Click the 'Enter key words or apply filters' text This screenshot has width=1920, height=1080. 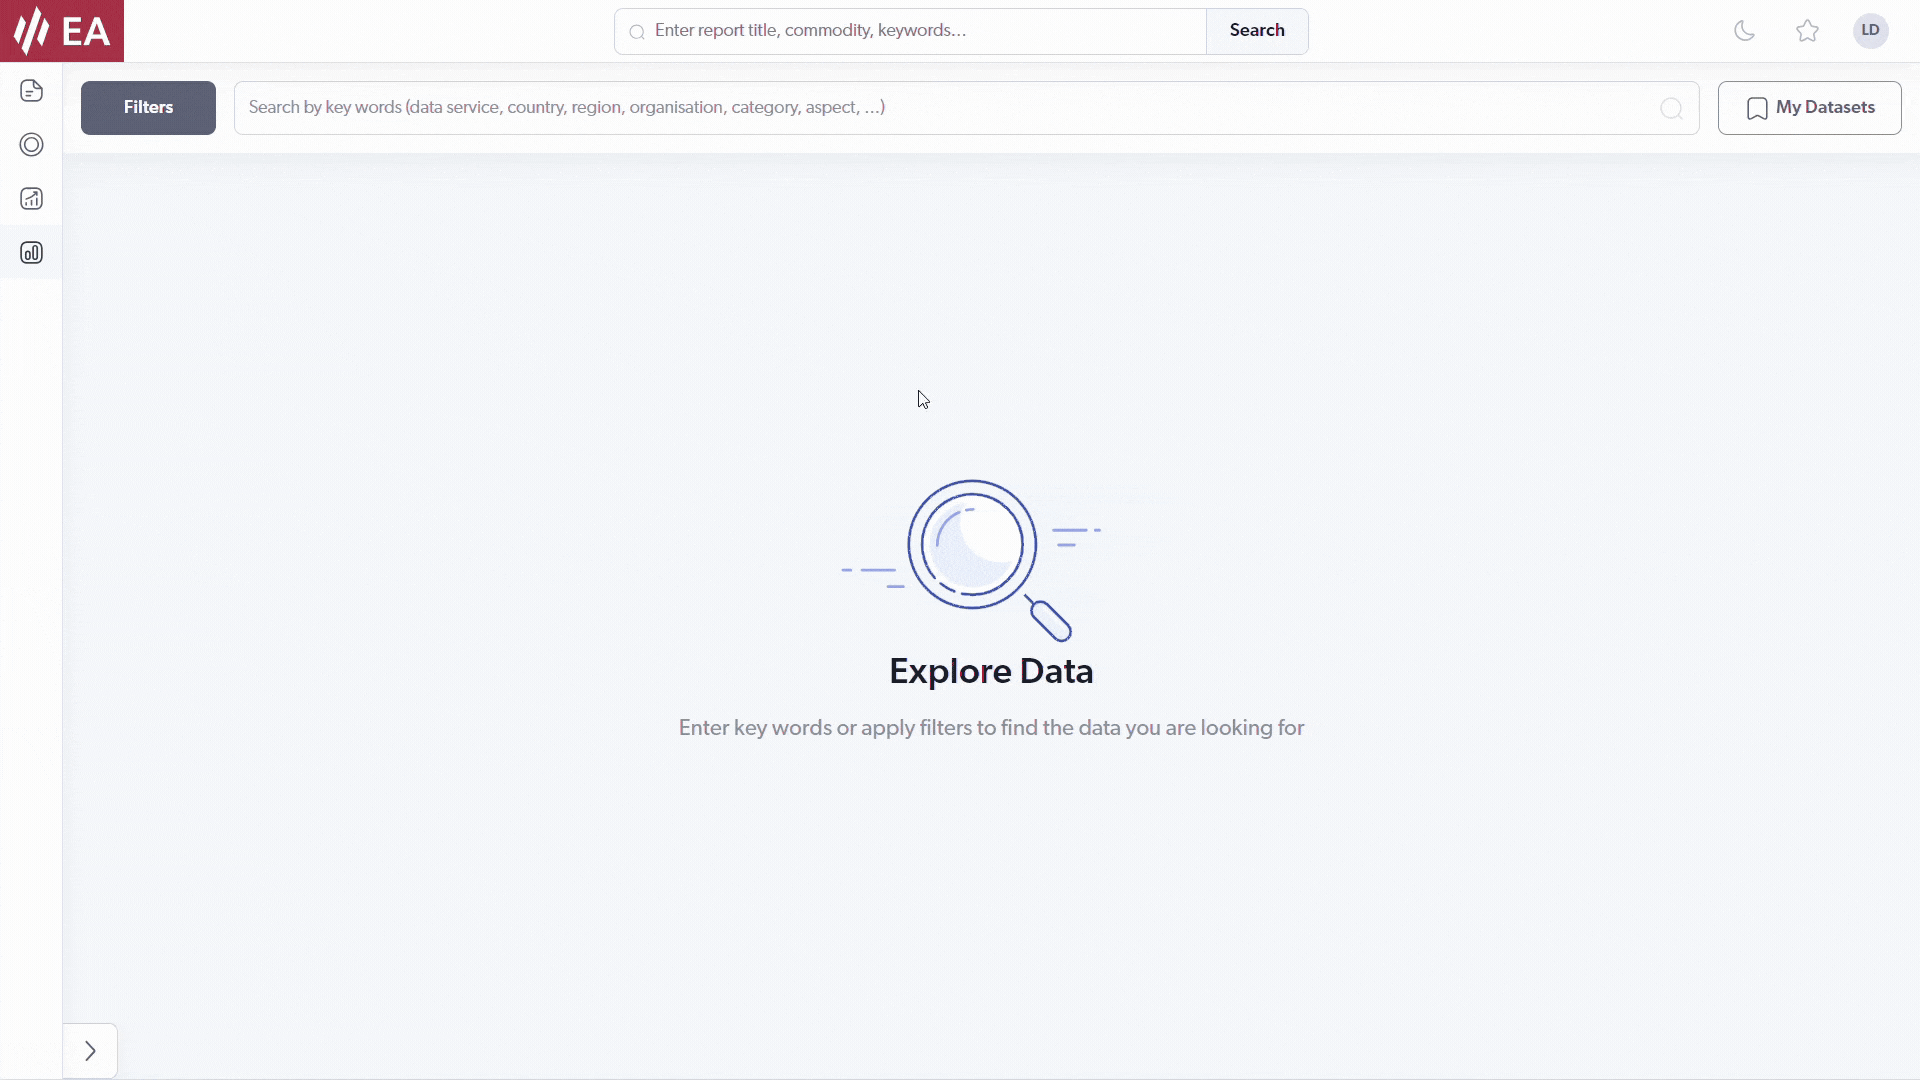coord(991,728)
